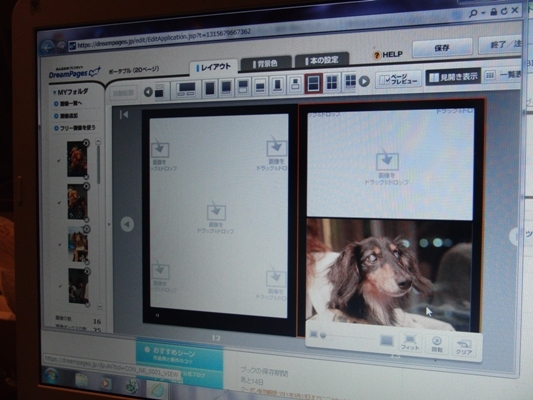This screenshot has width=533, height=400.
Task: Show previous layout options with left arrow
Action: 148,92
